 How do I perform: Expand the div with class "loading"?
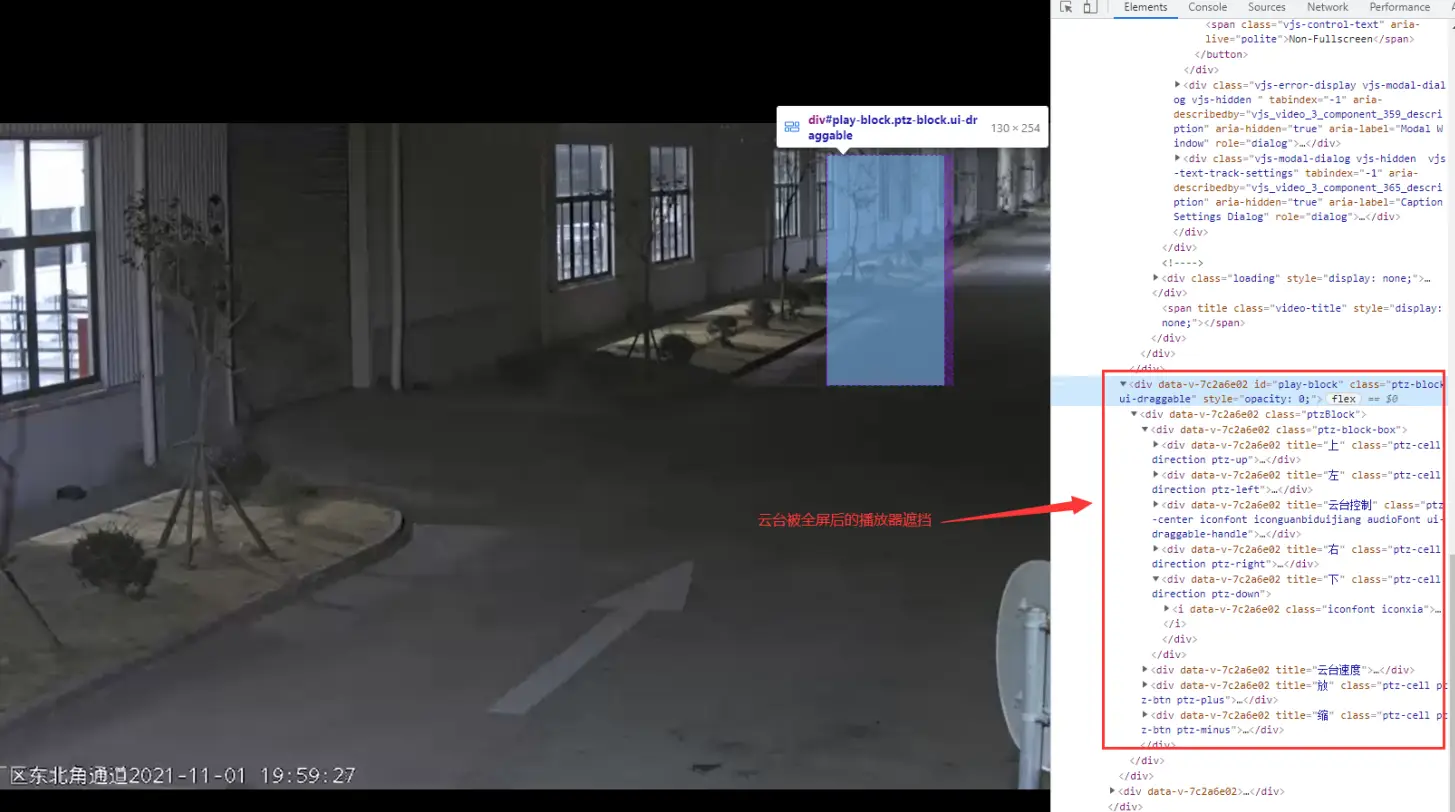click(x=1156, y=278)
